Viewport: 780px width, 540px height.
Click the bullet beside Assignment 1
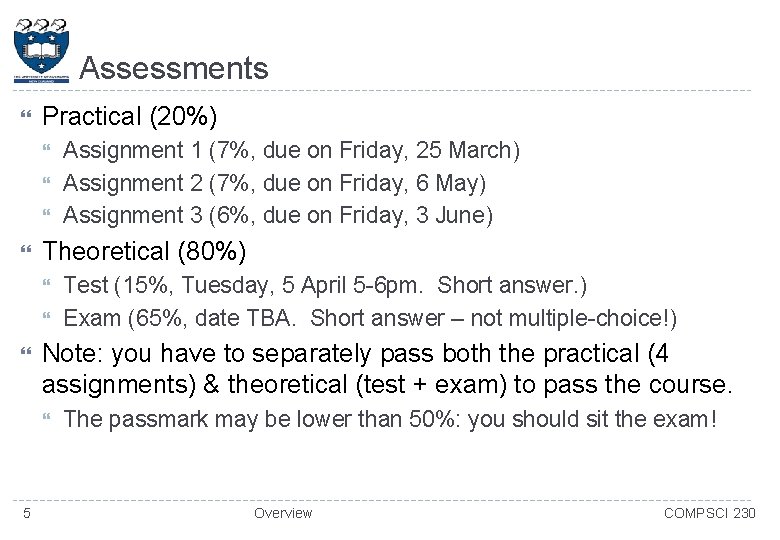(x=50, y=151)
